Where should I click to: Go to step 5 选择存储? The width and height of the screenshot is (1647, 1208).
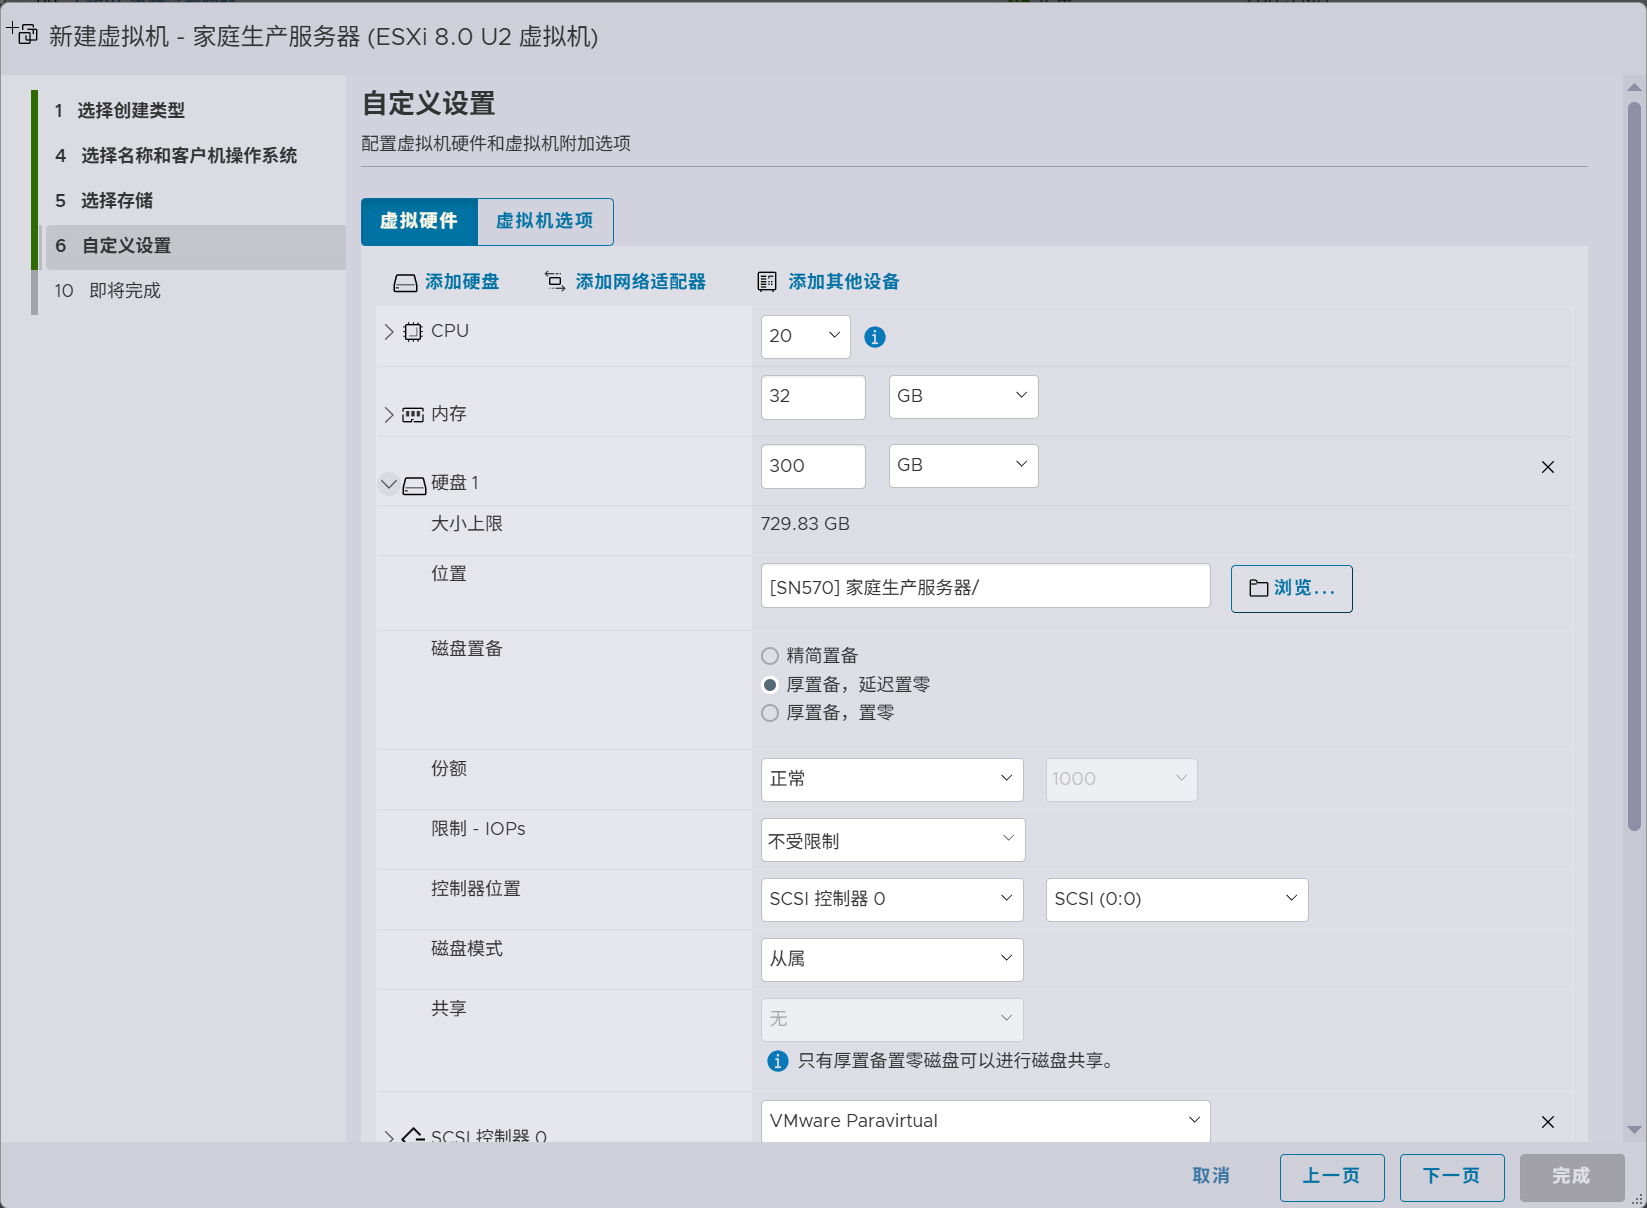pyautogui.click(x=117, y=201)
